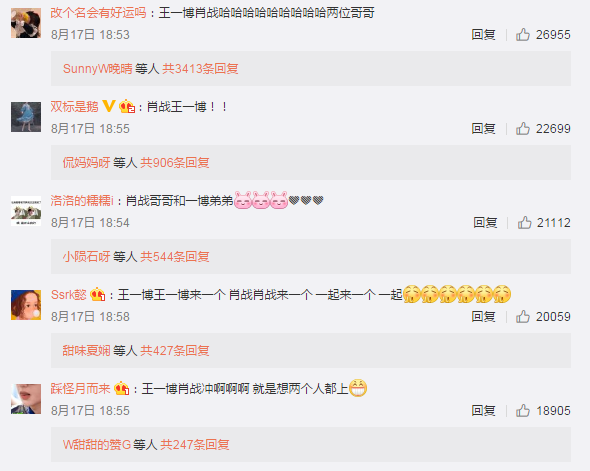Like the comment with 21112 likes
The height and width of the screenshot is (471, 590).
[524, 223]
